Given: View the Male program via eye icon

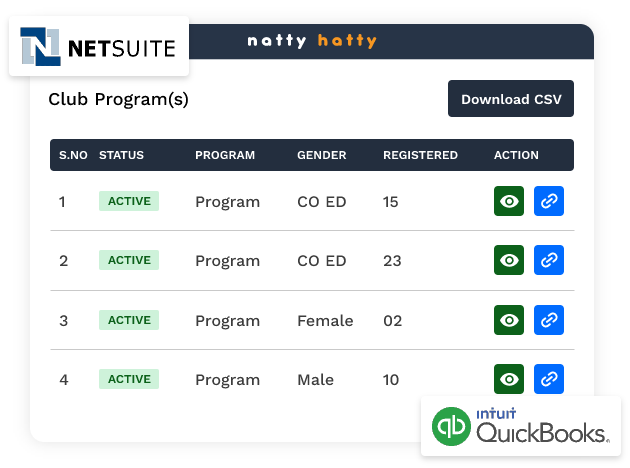Looking at the screenshot, I should click(x=509, y=379).
